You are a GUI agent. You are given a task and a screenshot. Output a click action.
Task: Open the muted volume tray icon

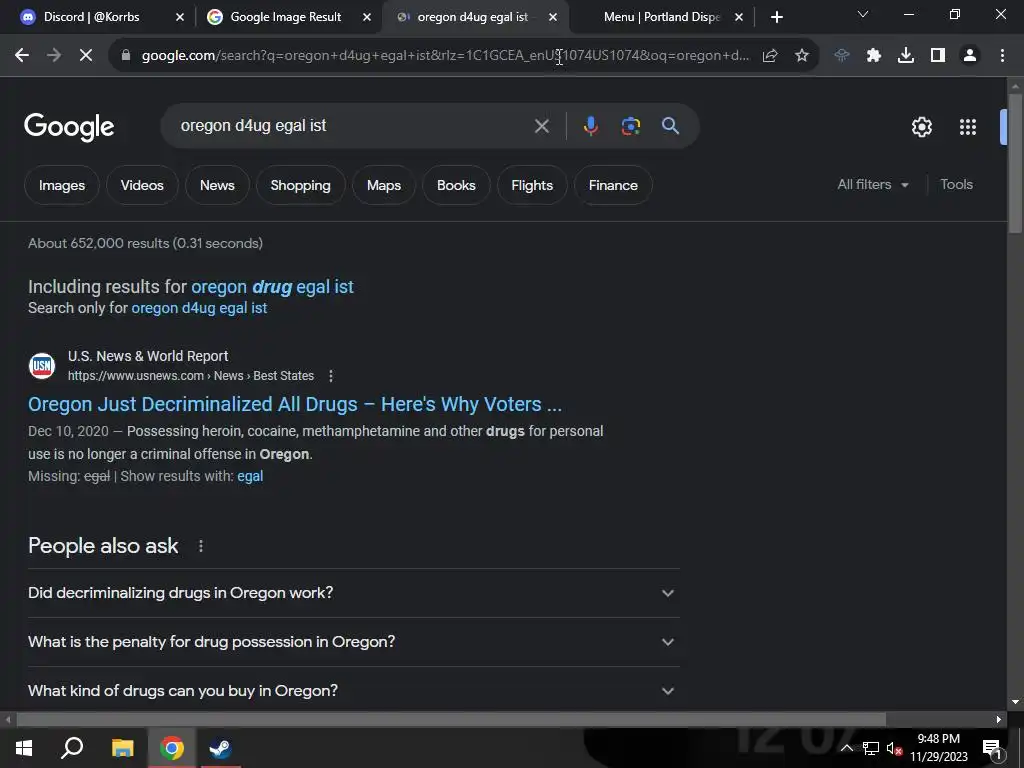894,748
